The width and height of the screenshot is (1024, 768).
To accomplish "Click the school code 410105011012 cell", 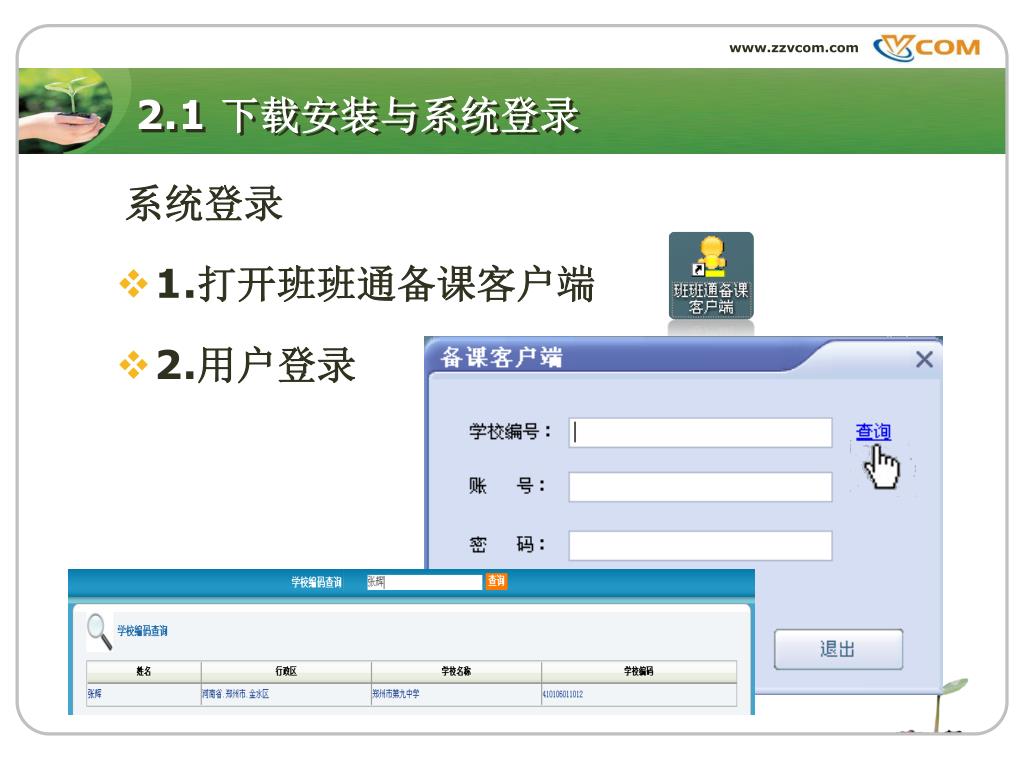I will tap(639, 694).
